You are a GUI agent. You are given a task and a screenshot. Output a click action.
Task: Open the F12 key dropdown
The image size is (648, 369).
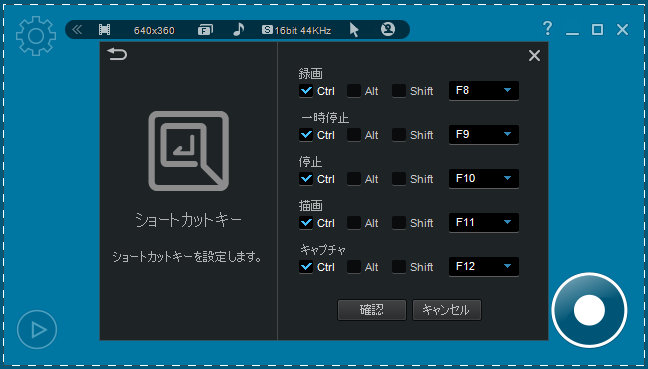pos(484,267)
